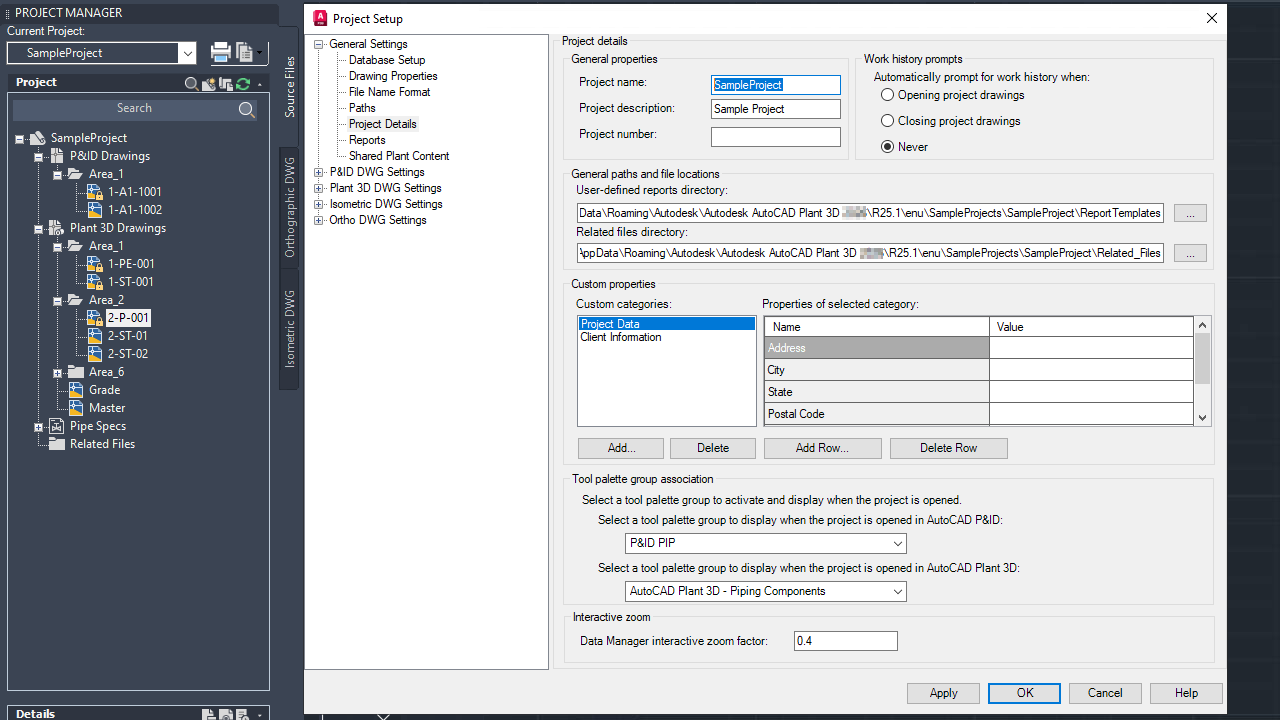Click the Project name input field

click(x=776, y=85)
